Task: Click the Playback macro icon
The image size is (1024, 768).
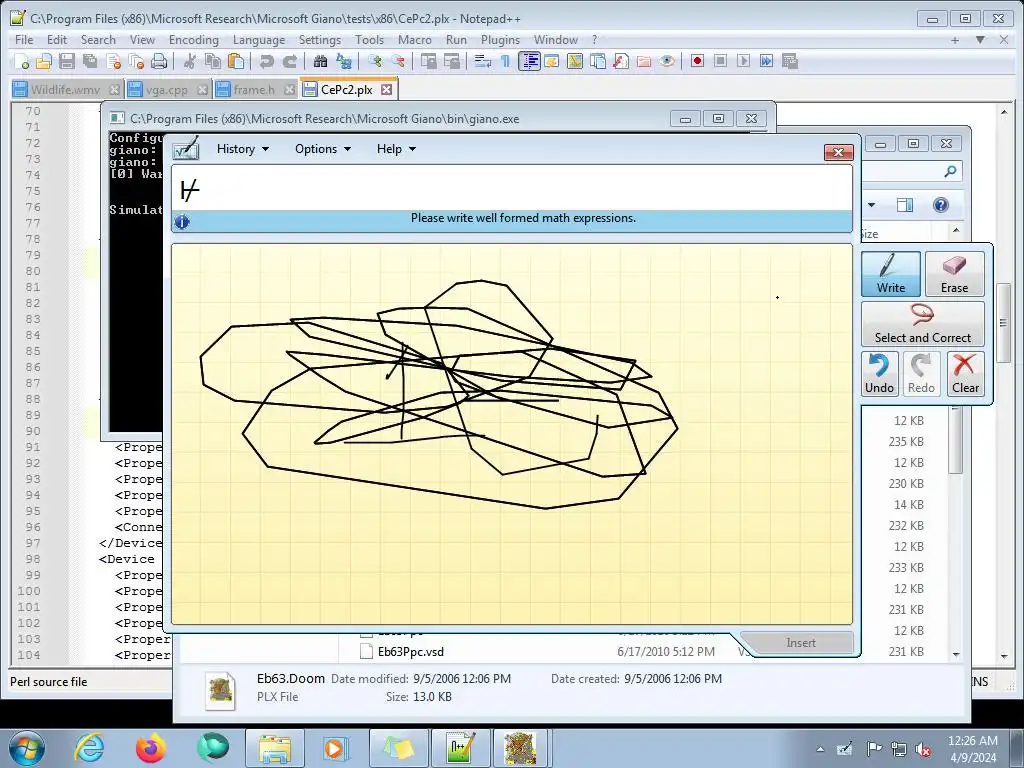Action: pos(743,61)
